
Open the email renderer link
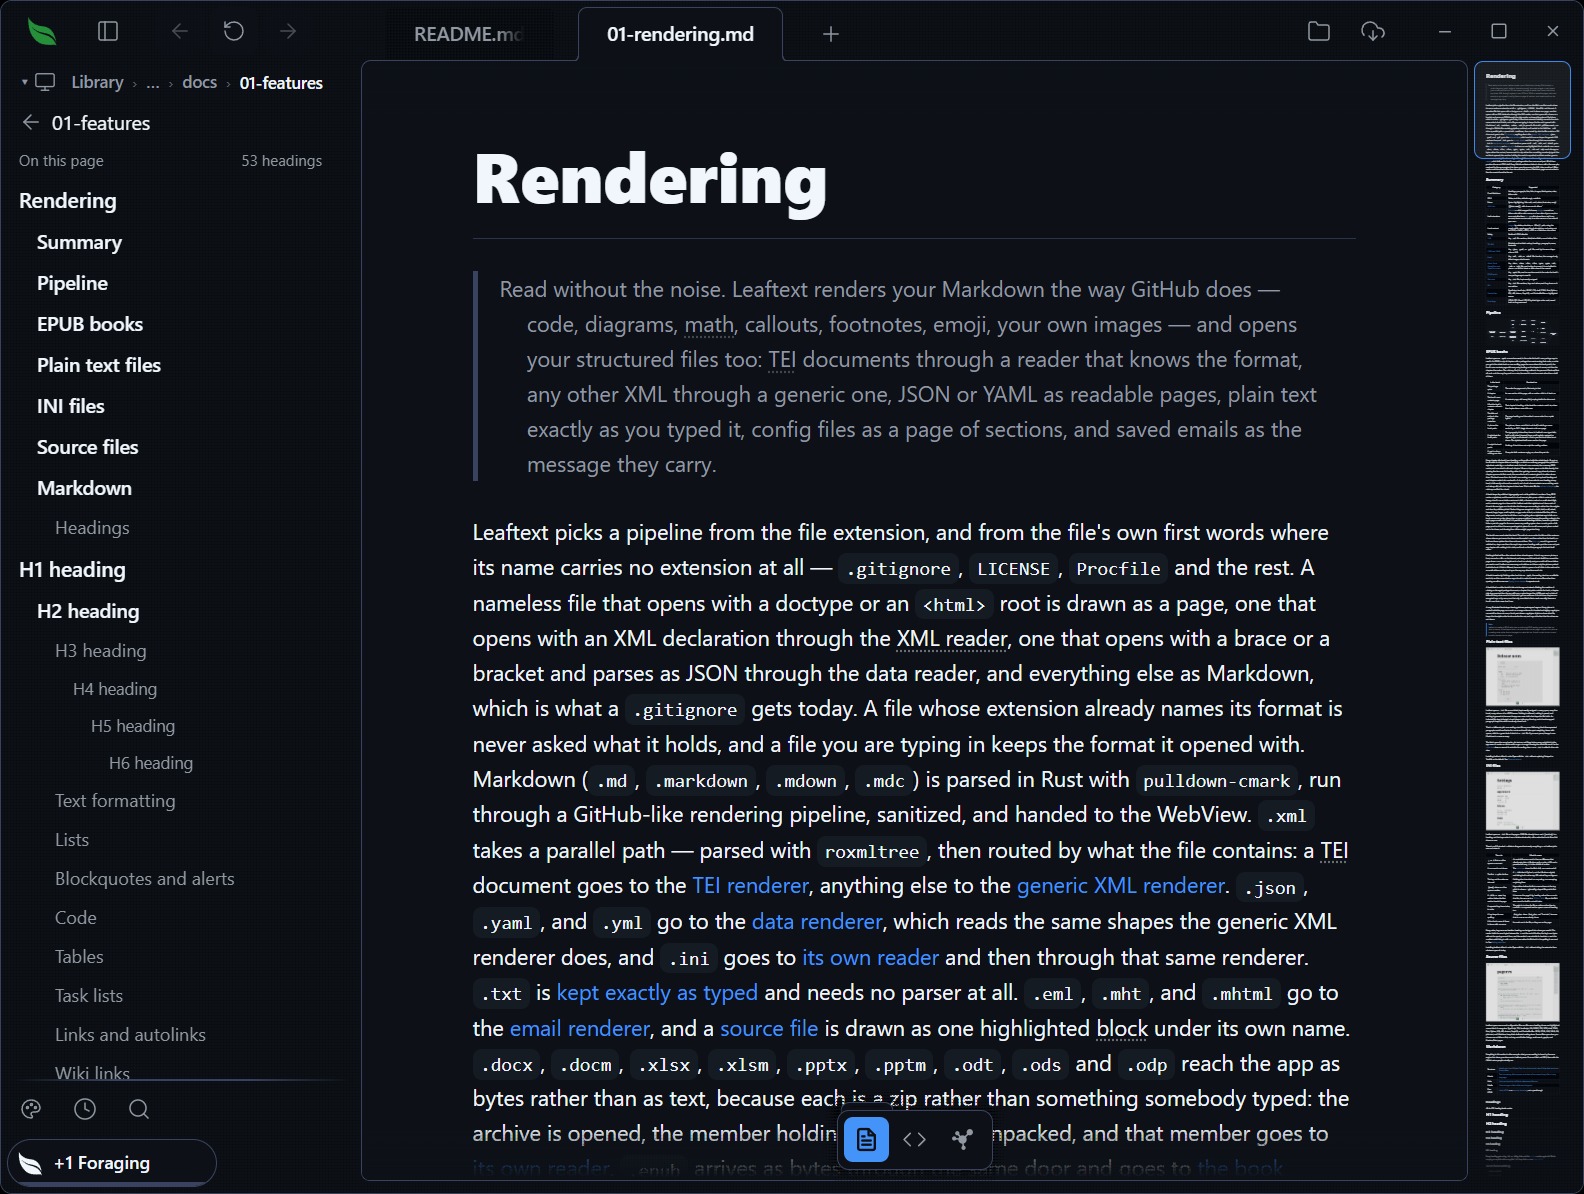coord(580,1028)
